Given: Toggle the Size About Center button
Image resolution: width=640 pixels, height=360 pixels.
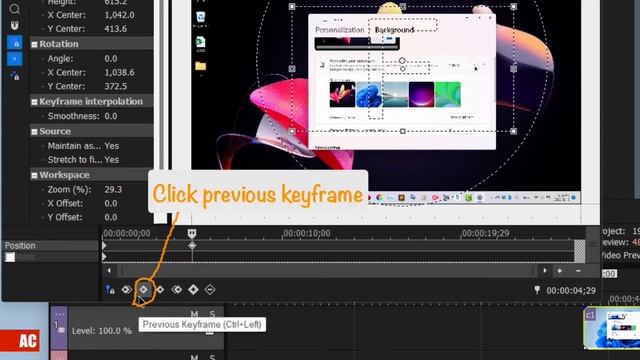Looking at the screenshot, I should coord(15,59).
